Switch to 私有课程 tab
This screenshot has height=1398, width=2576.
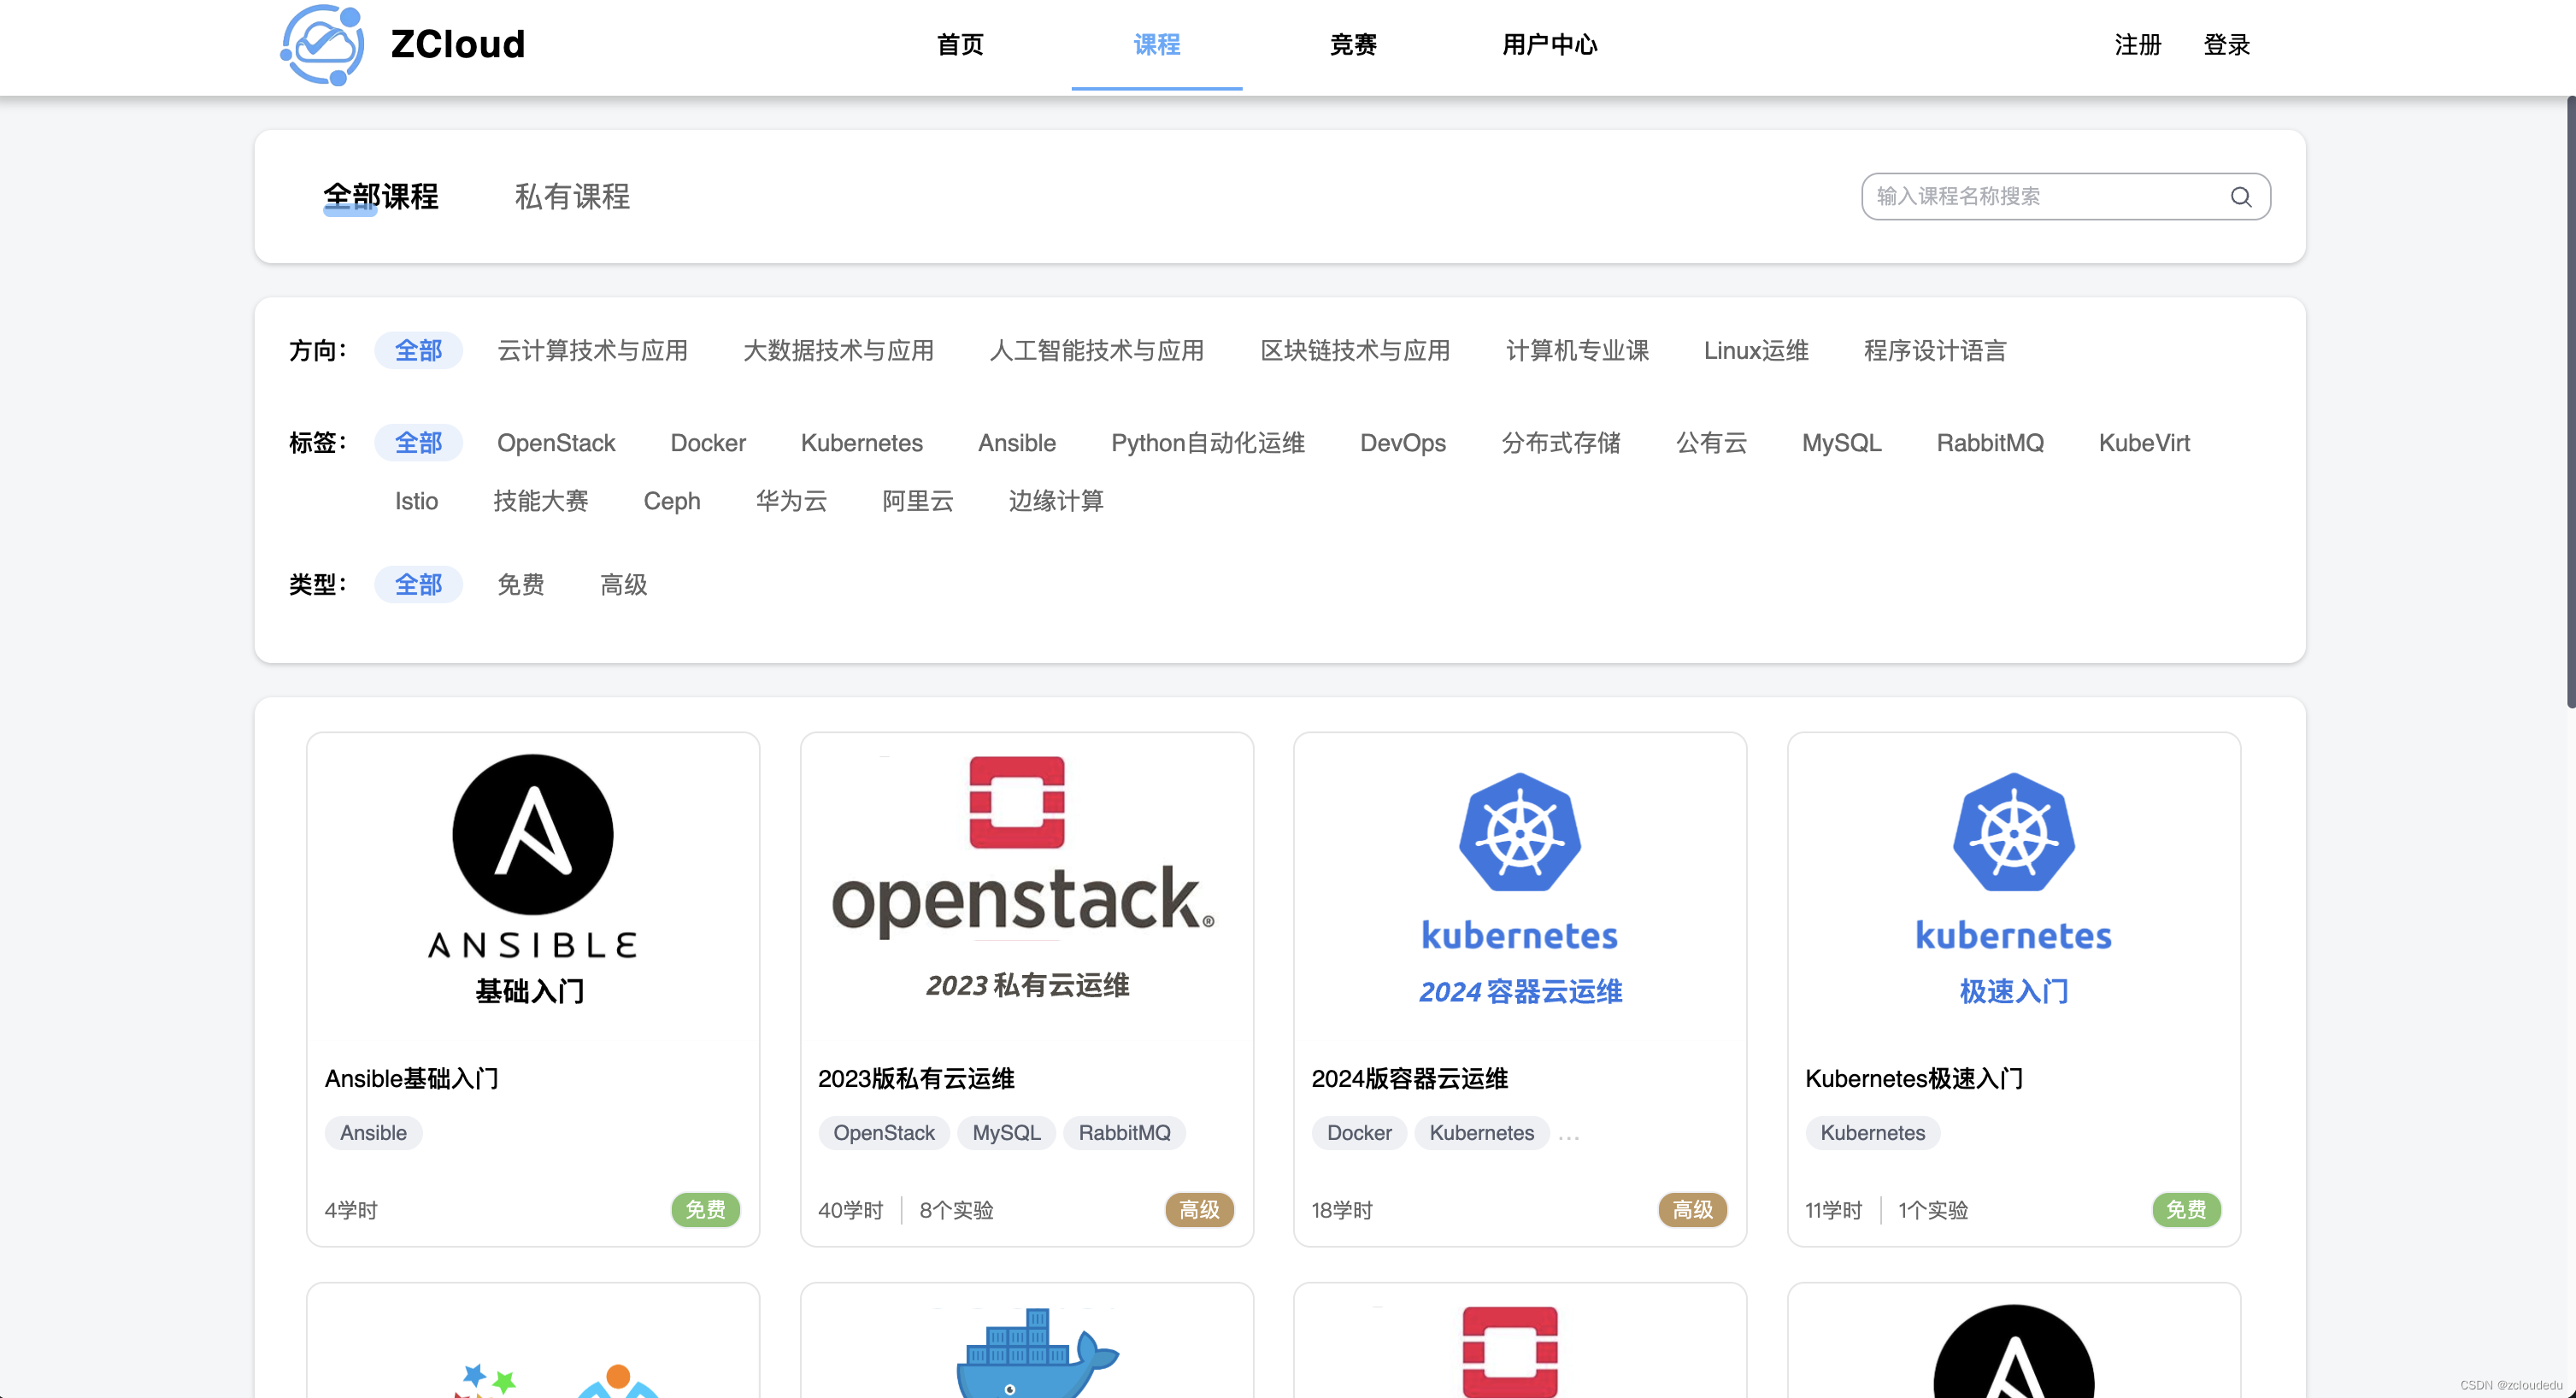coord(572,196)
